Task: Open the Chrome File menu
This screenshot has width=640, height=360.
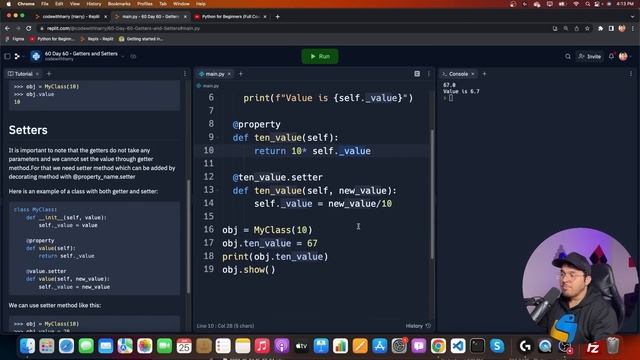Action: (x=45, y=4)
